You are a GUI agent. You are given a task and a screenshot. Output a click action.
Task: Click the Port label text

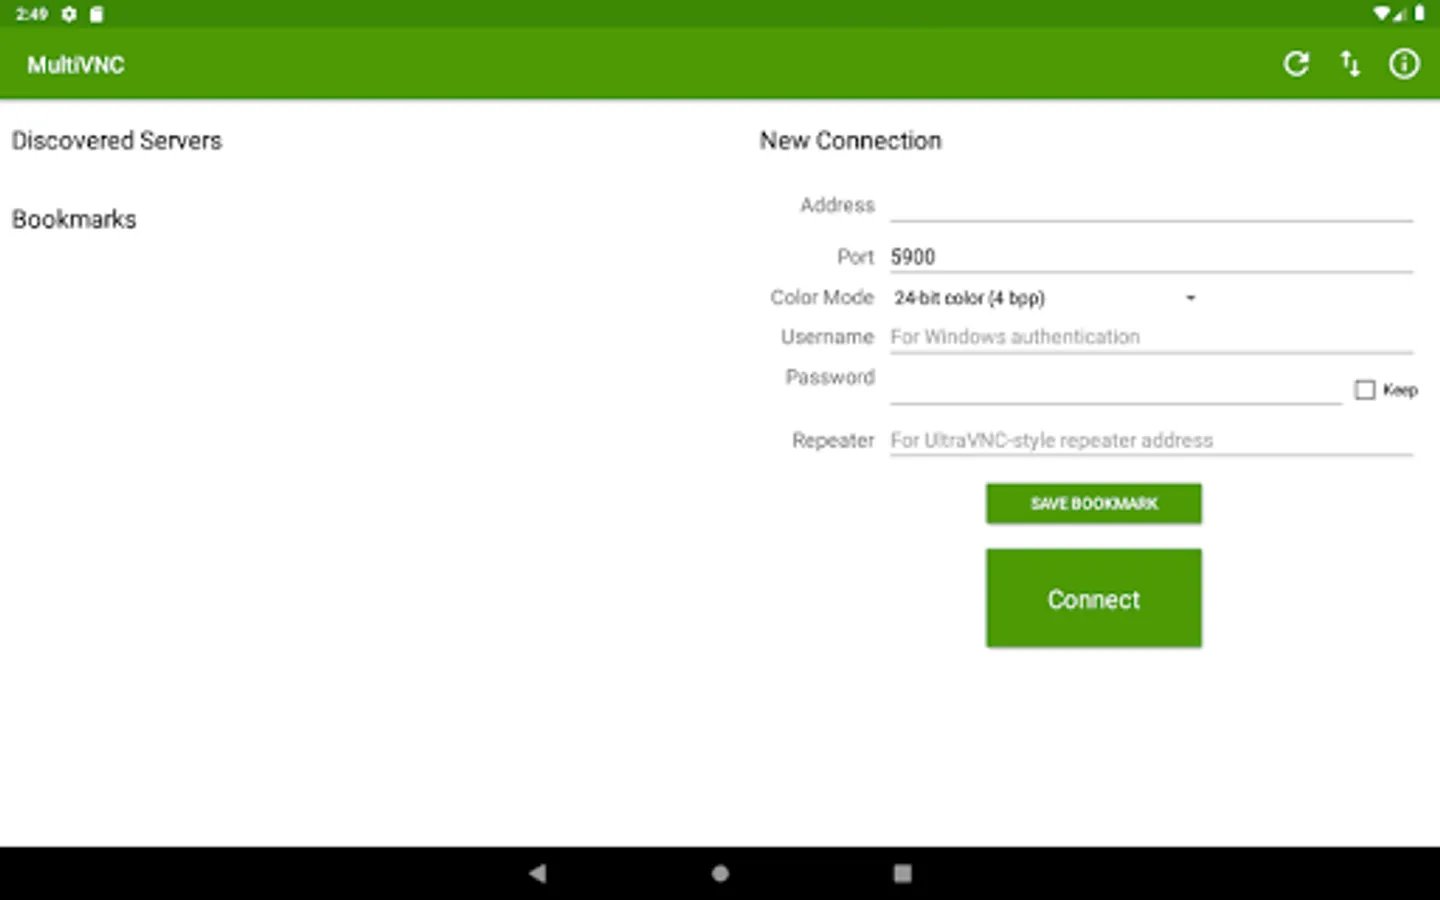[x=855, y=257]
